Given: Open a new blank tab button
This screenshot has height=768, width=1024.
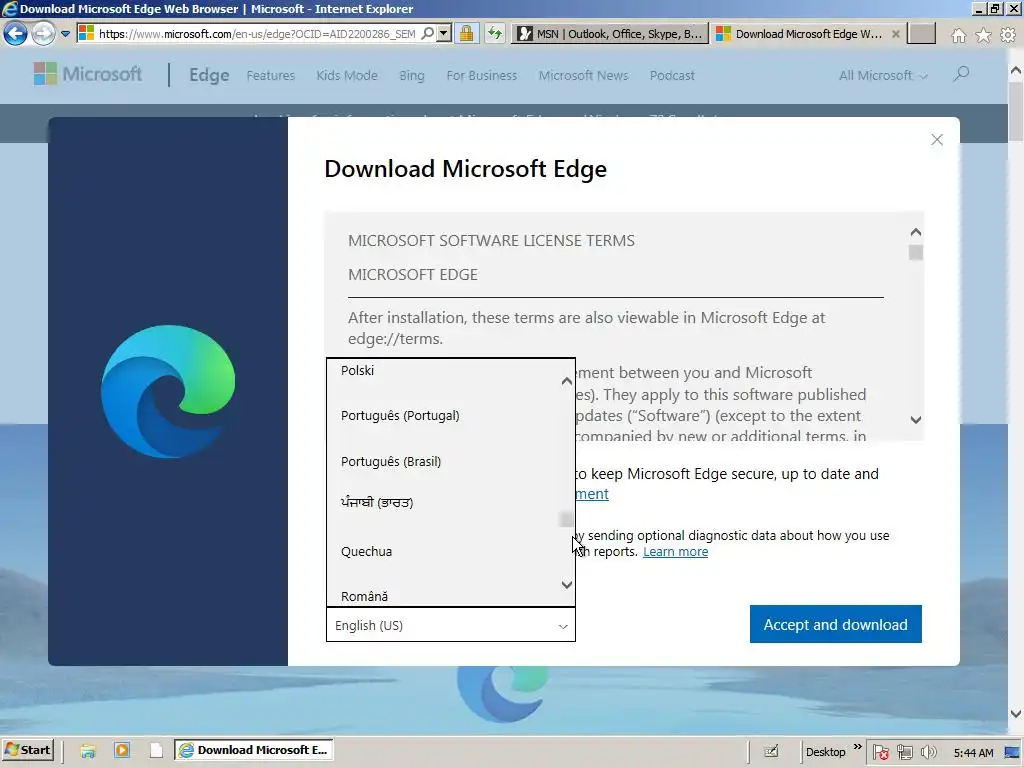Looking at the screenshot, I should (921, 33).
